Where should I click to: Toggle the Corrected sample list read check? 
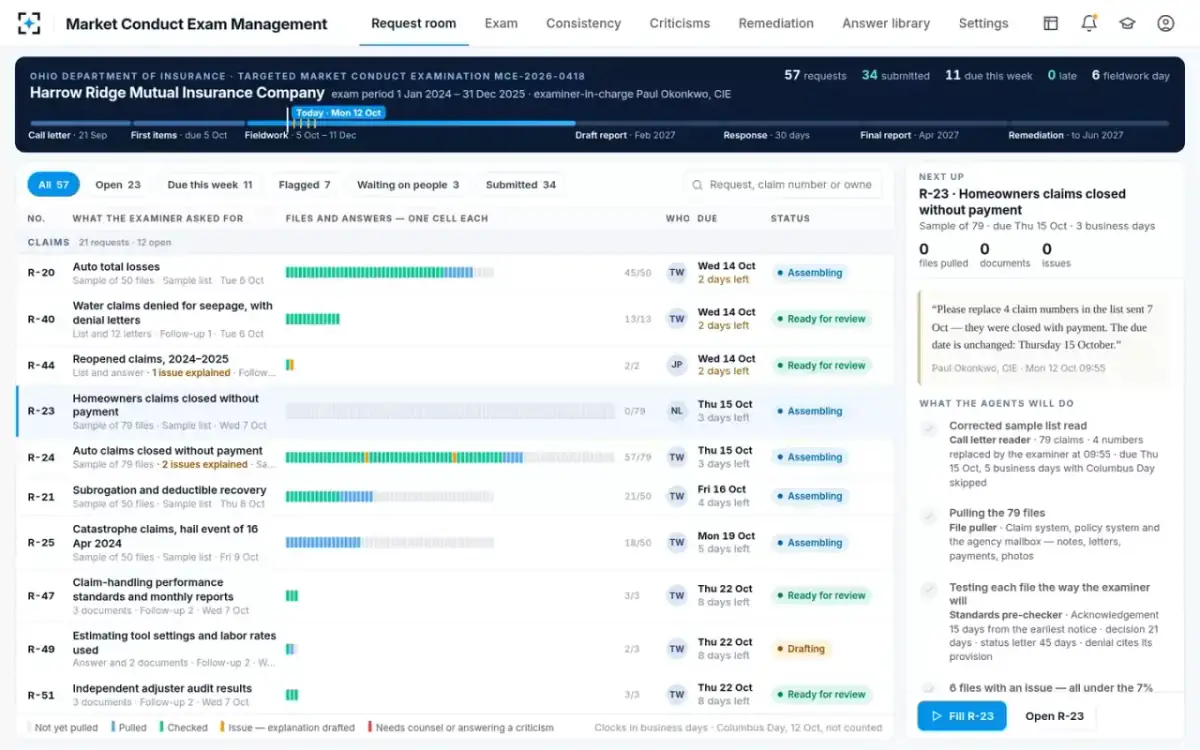coord(929,428)
